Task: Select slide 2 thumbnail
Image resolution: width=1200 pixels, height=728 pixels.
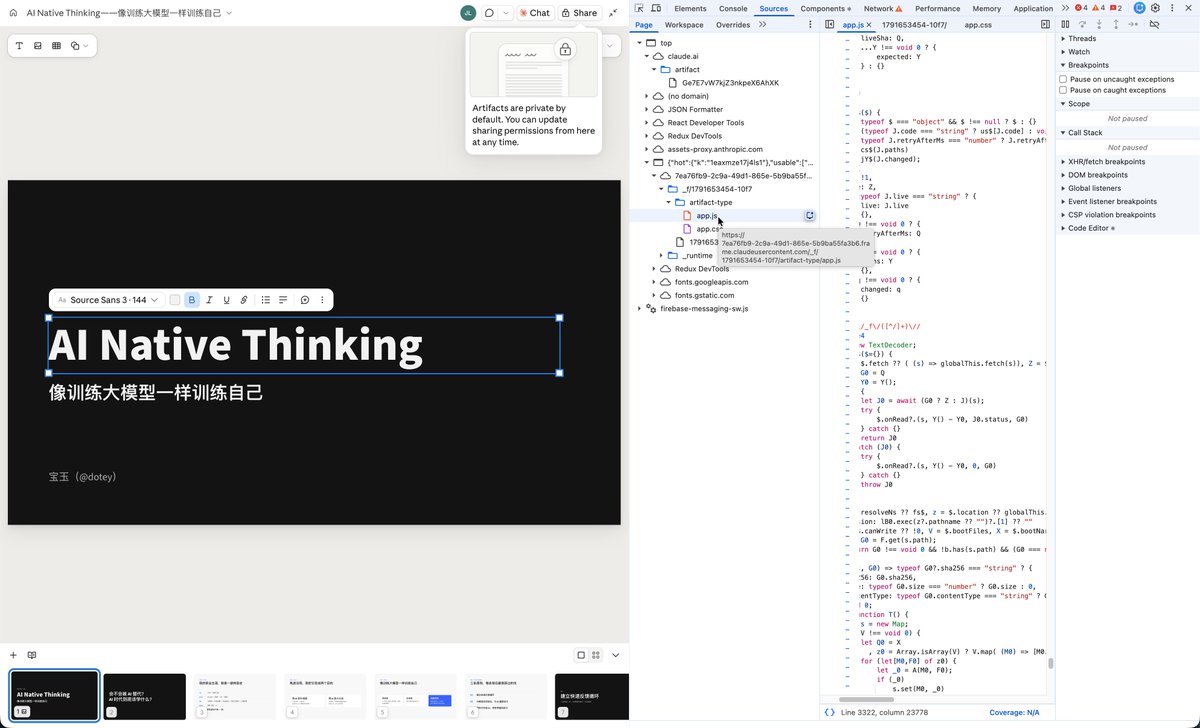Action: [x=145, y=695]
